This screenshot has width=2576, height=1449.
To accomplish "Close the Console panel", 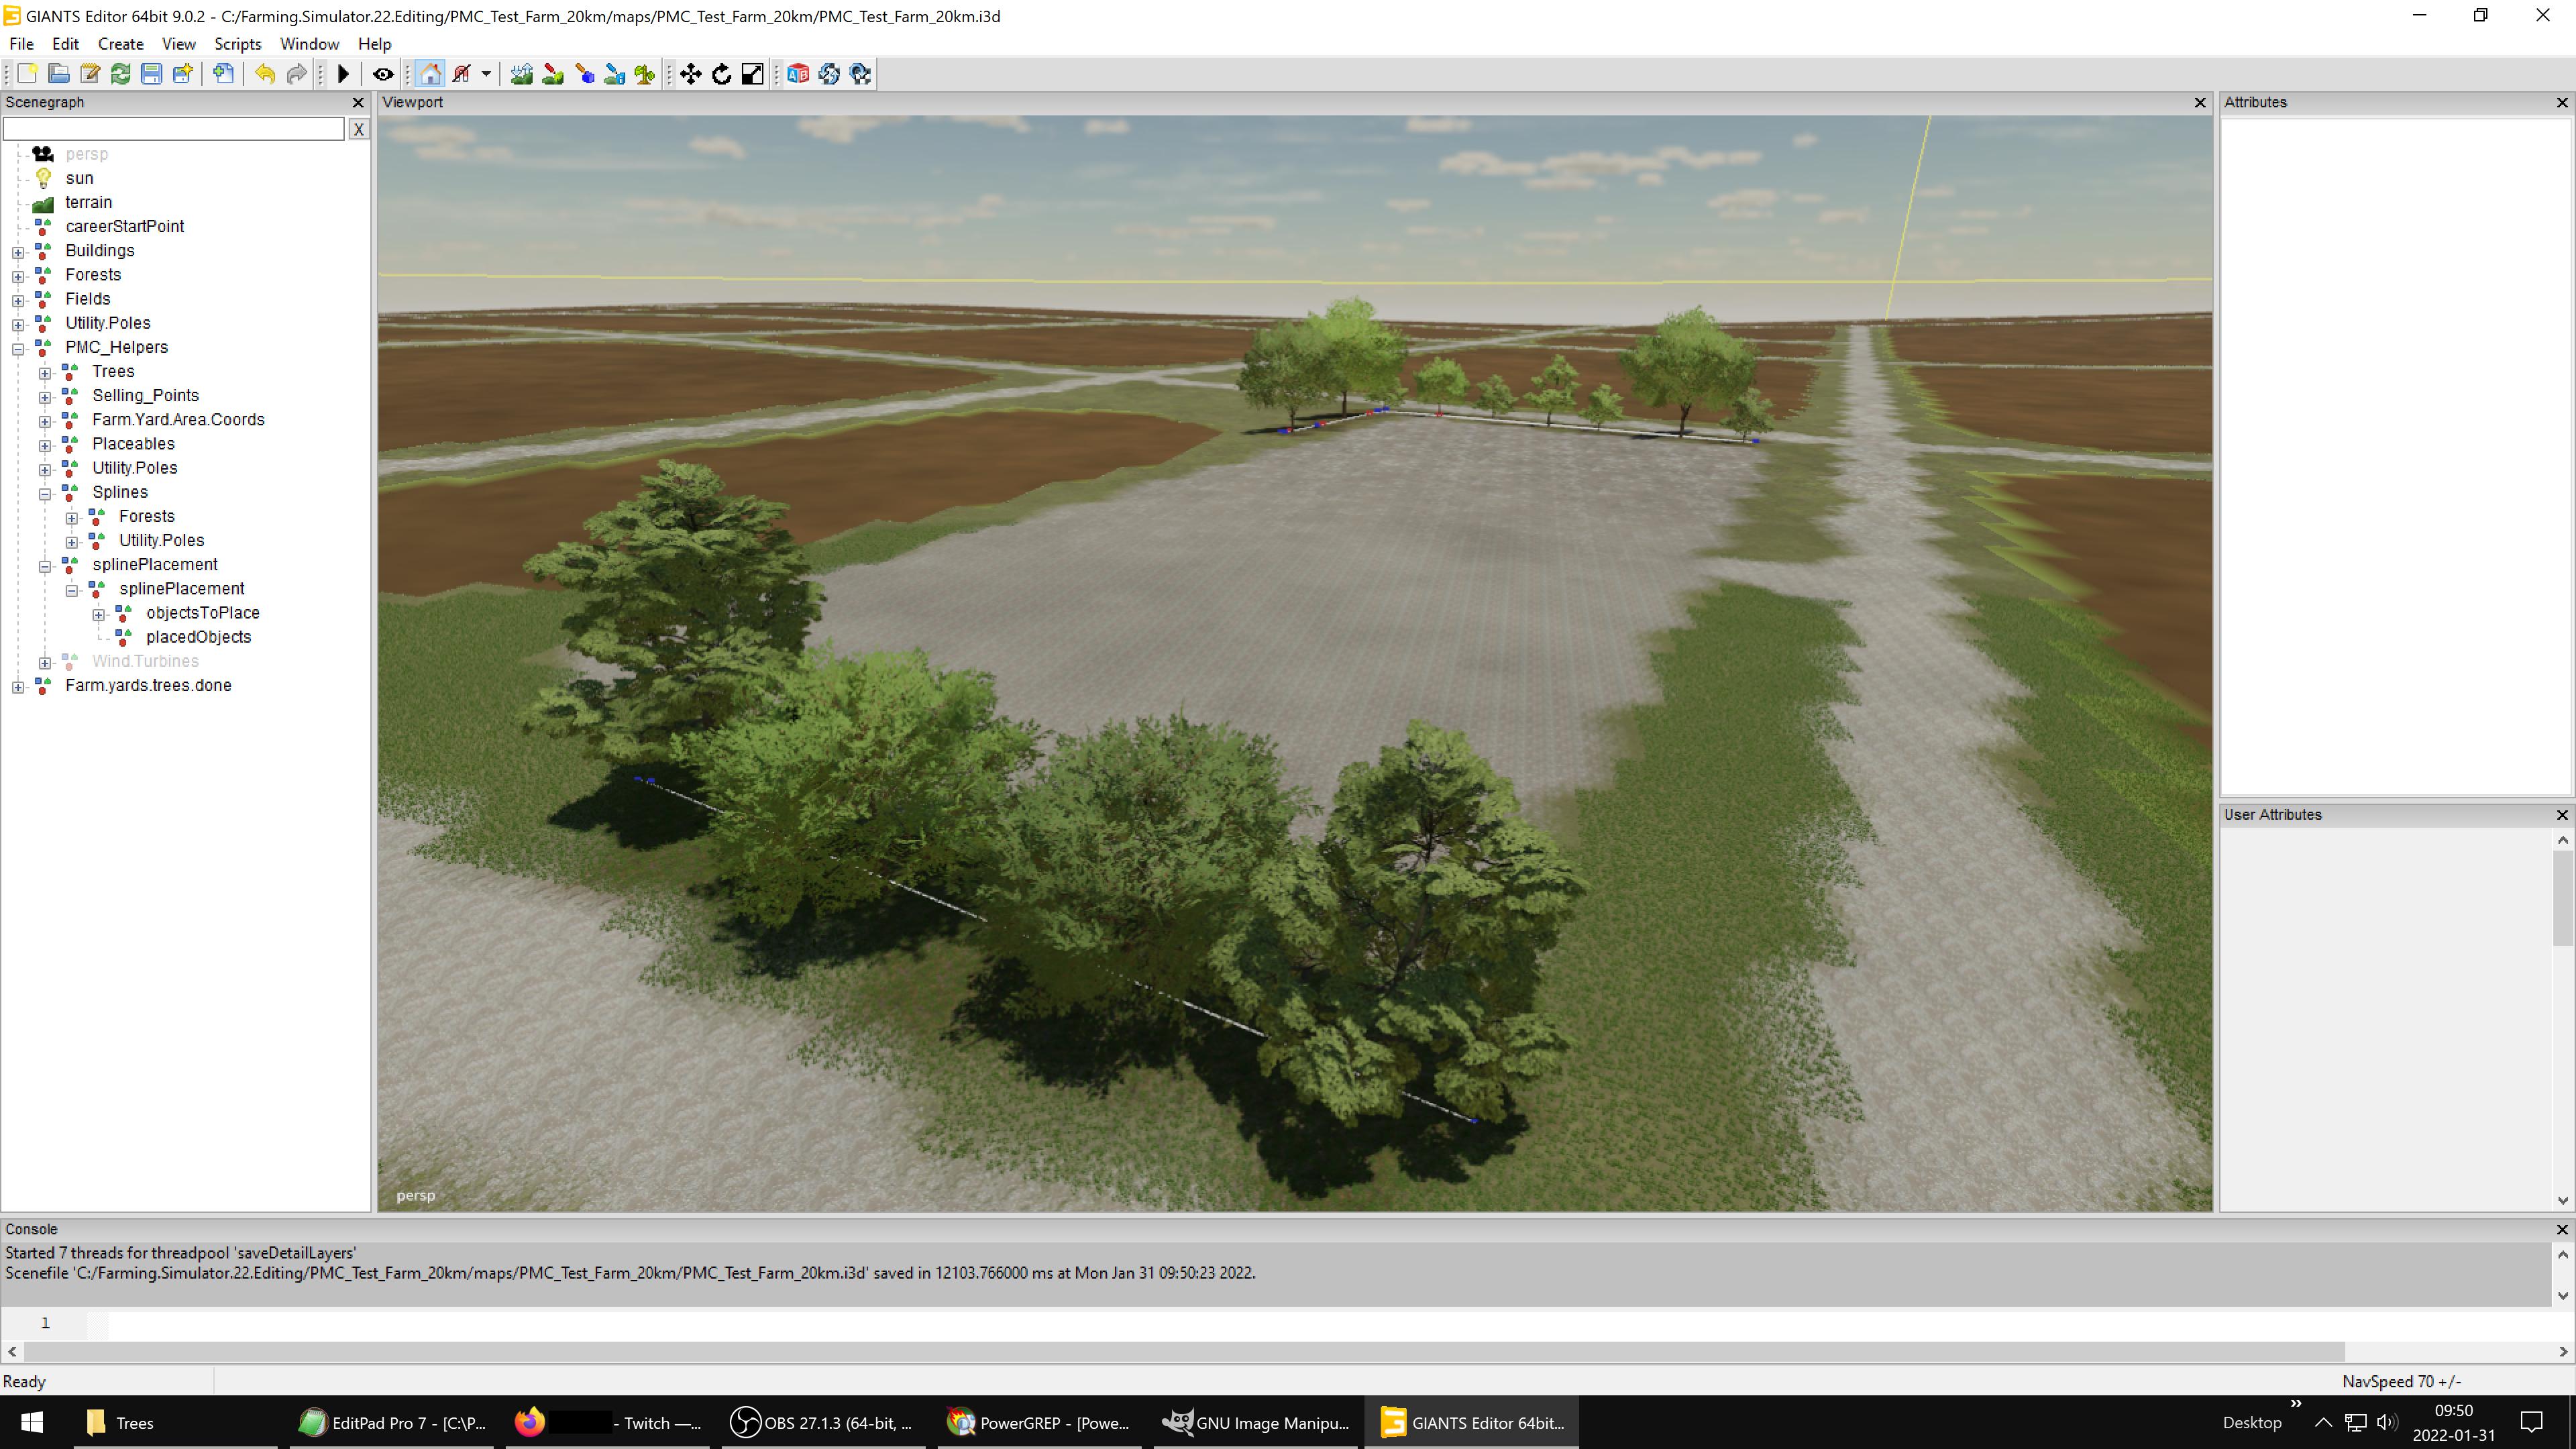I will (x=2562, y=1229).
